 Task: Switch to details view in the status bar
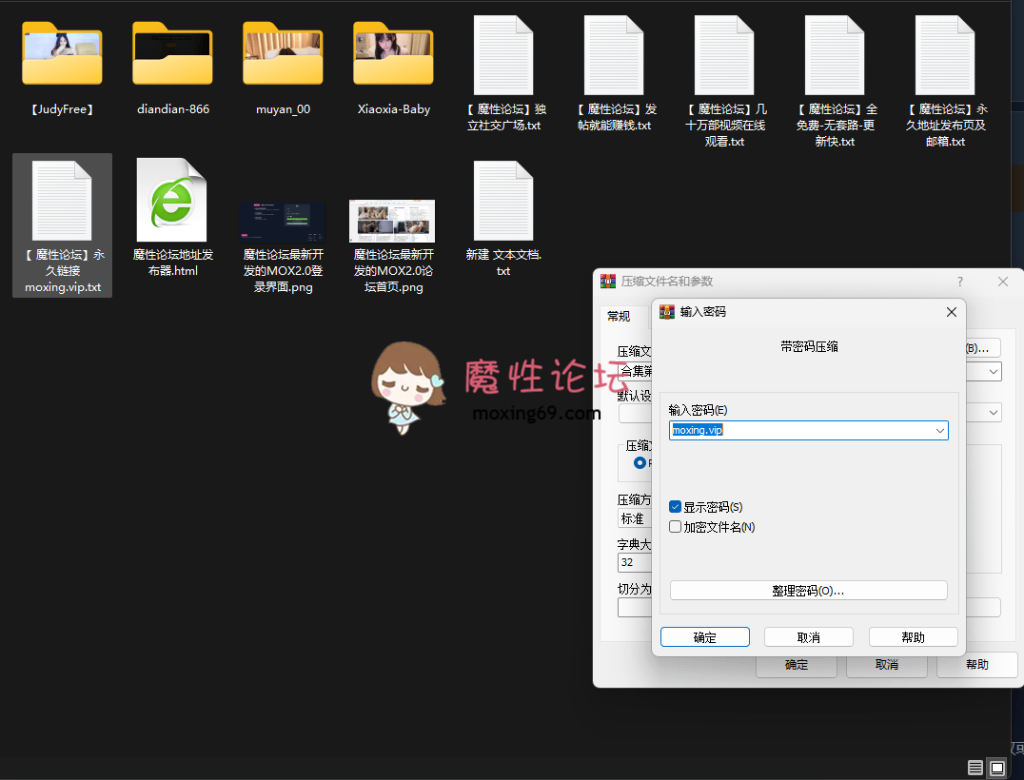[x=975, y=766]
